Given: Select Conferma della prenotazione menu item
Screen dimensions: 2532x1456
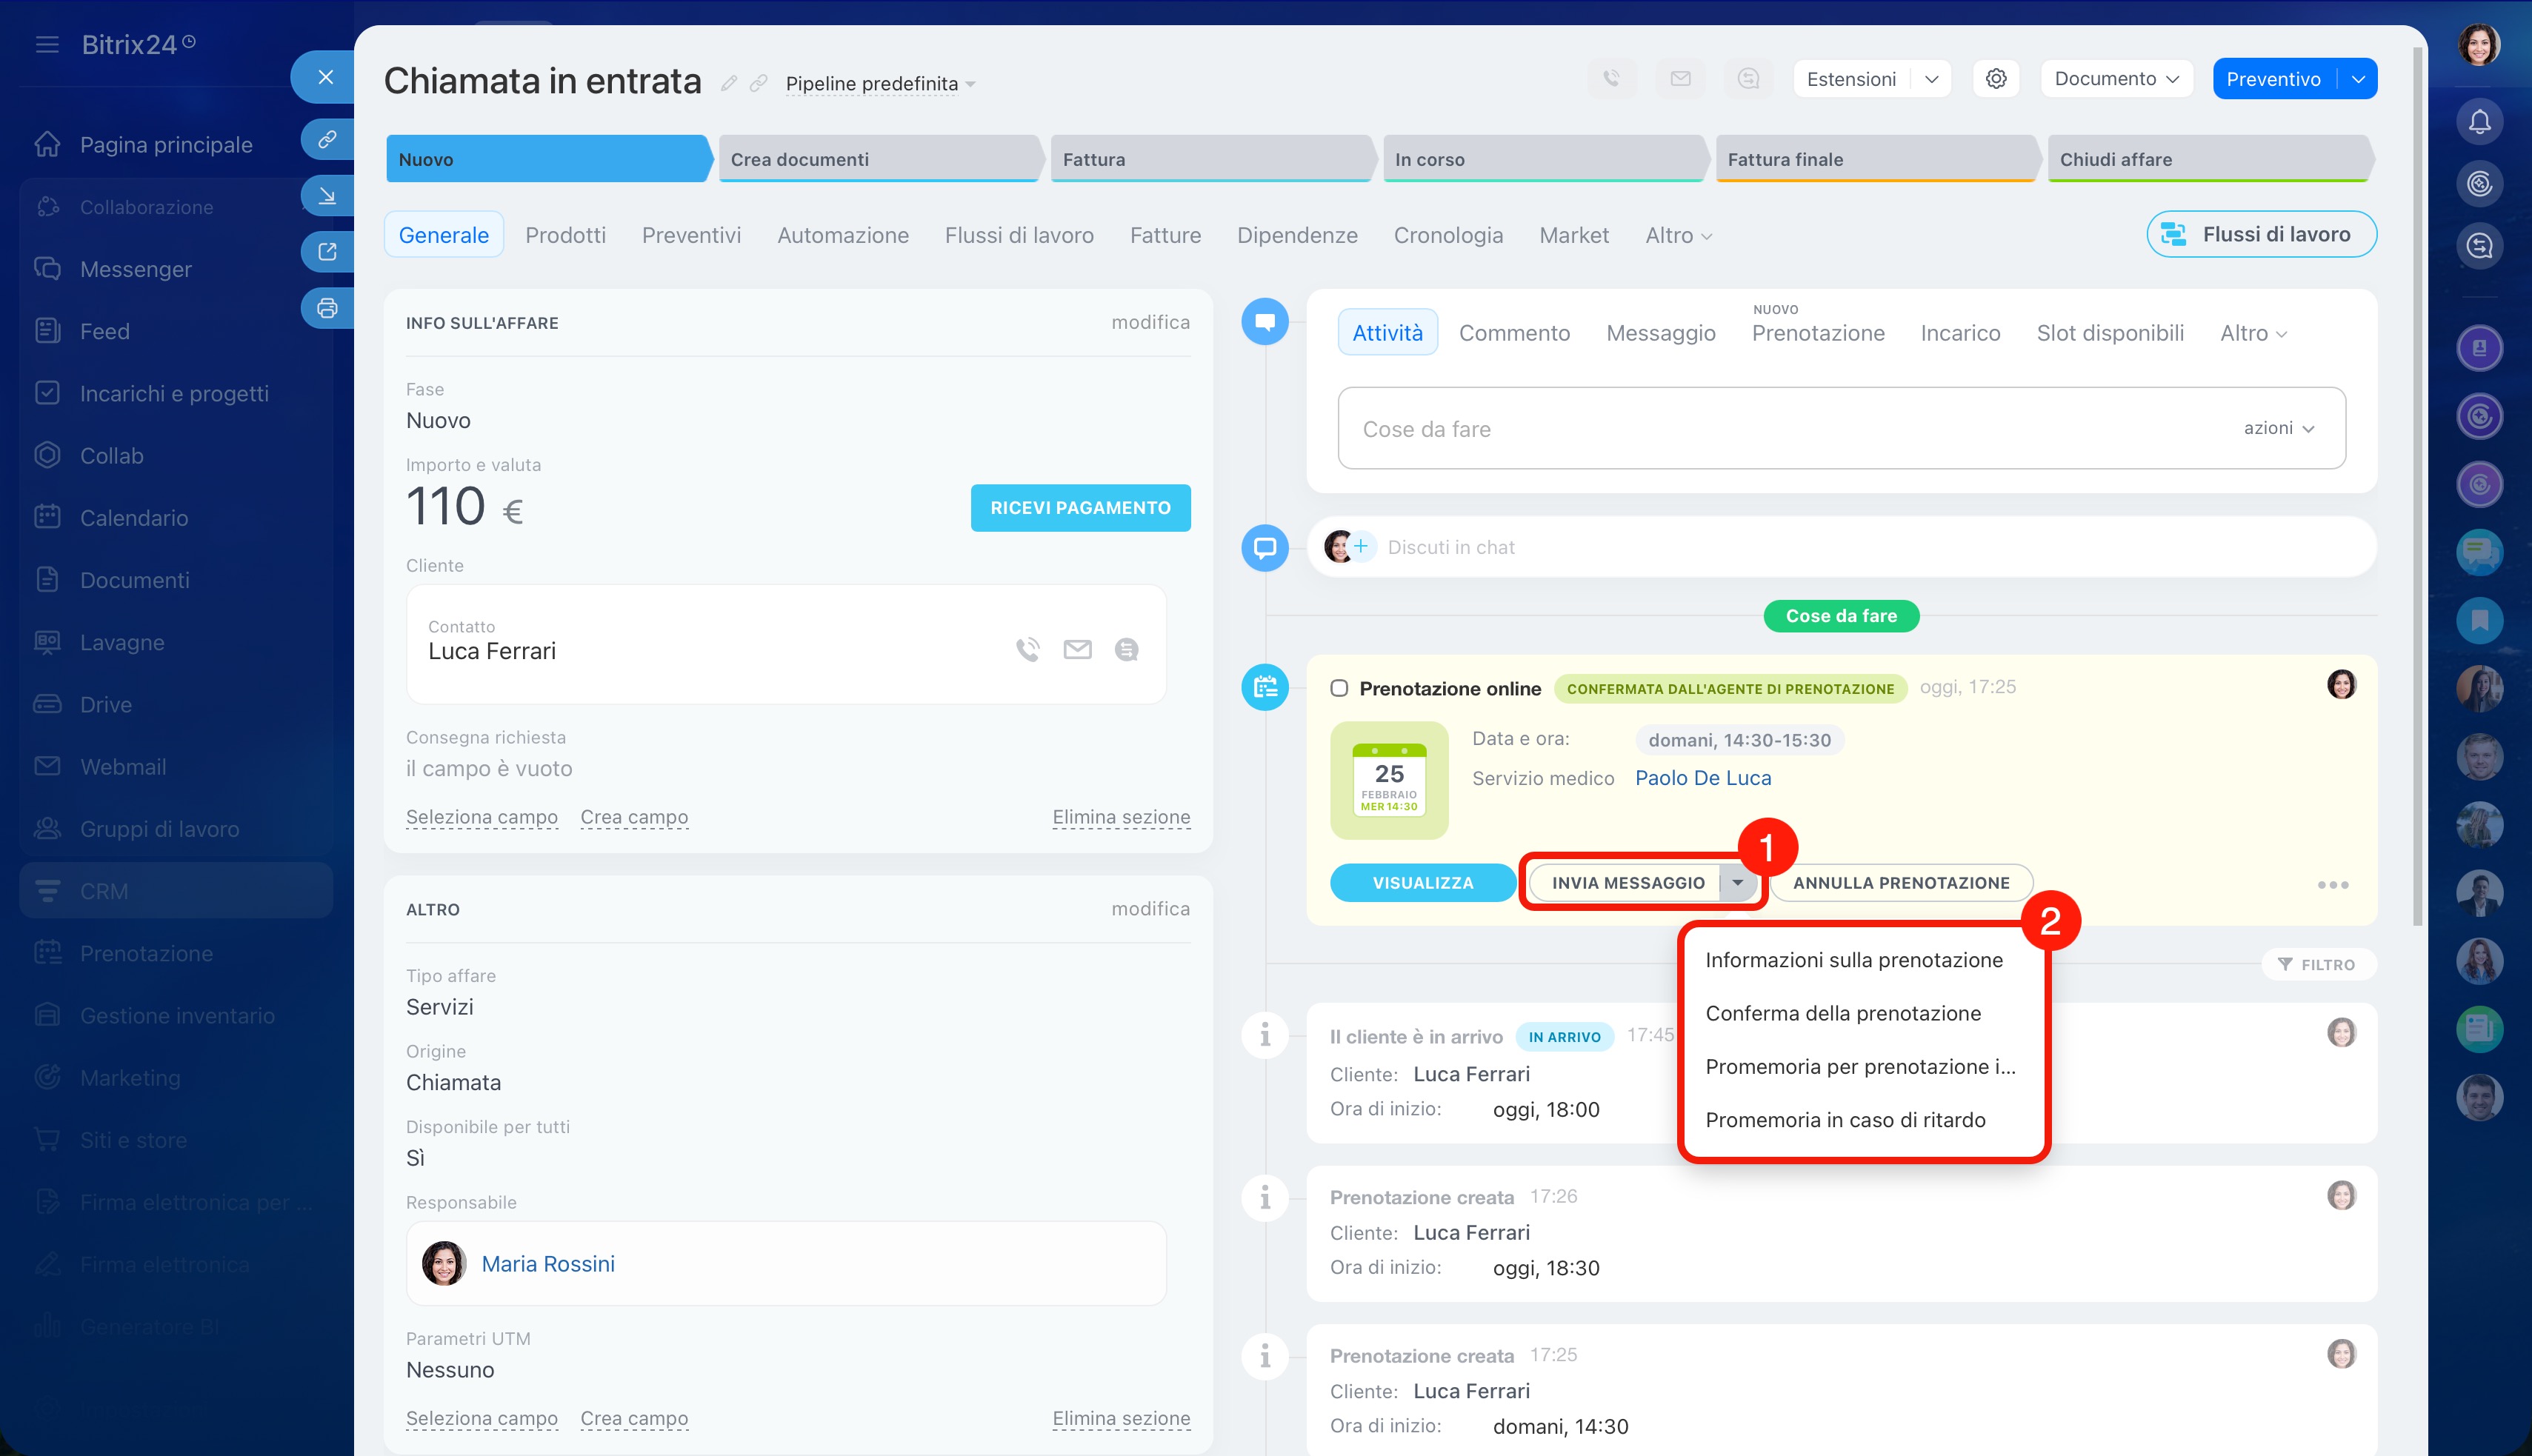Looking at the screenshot, I should (1842, 1013).
